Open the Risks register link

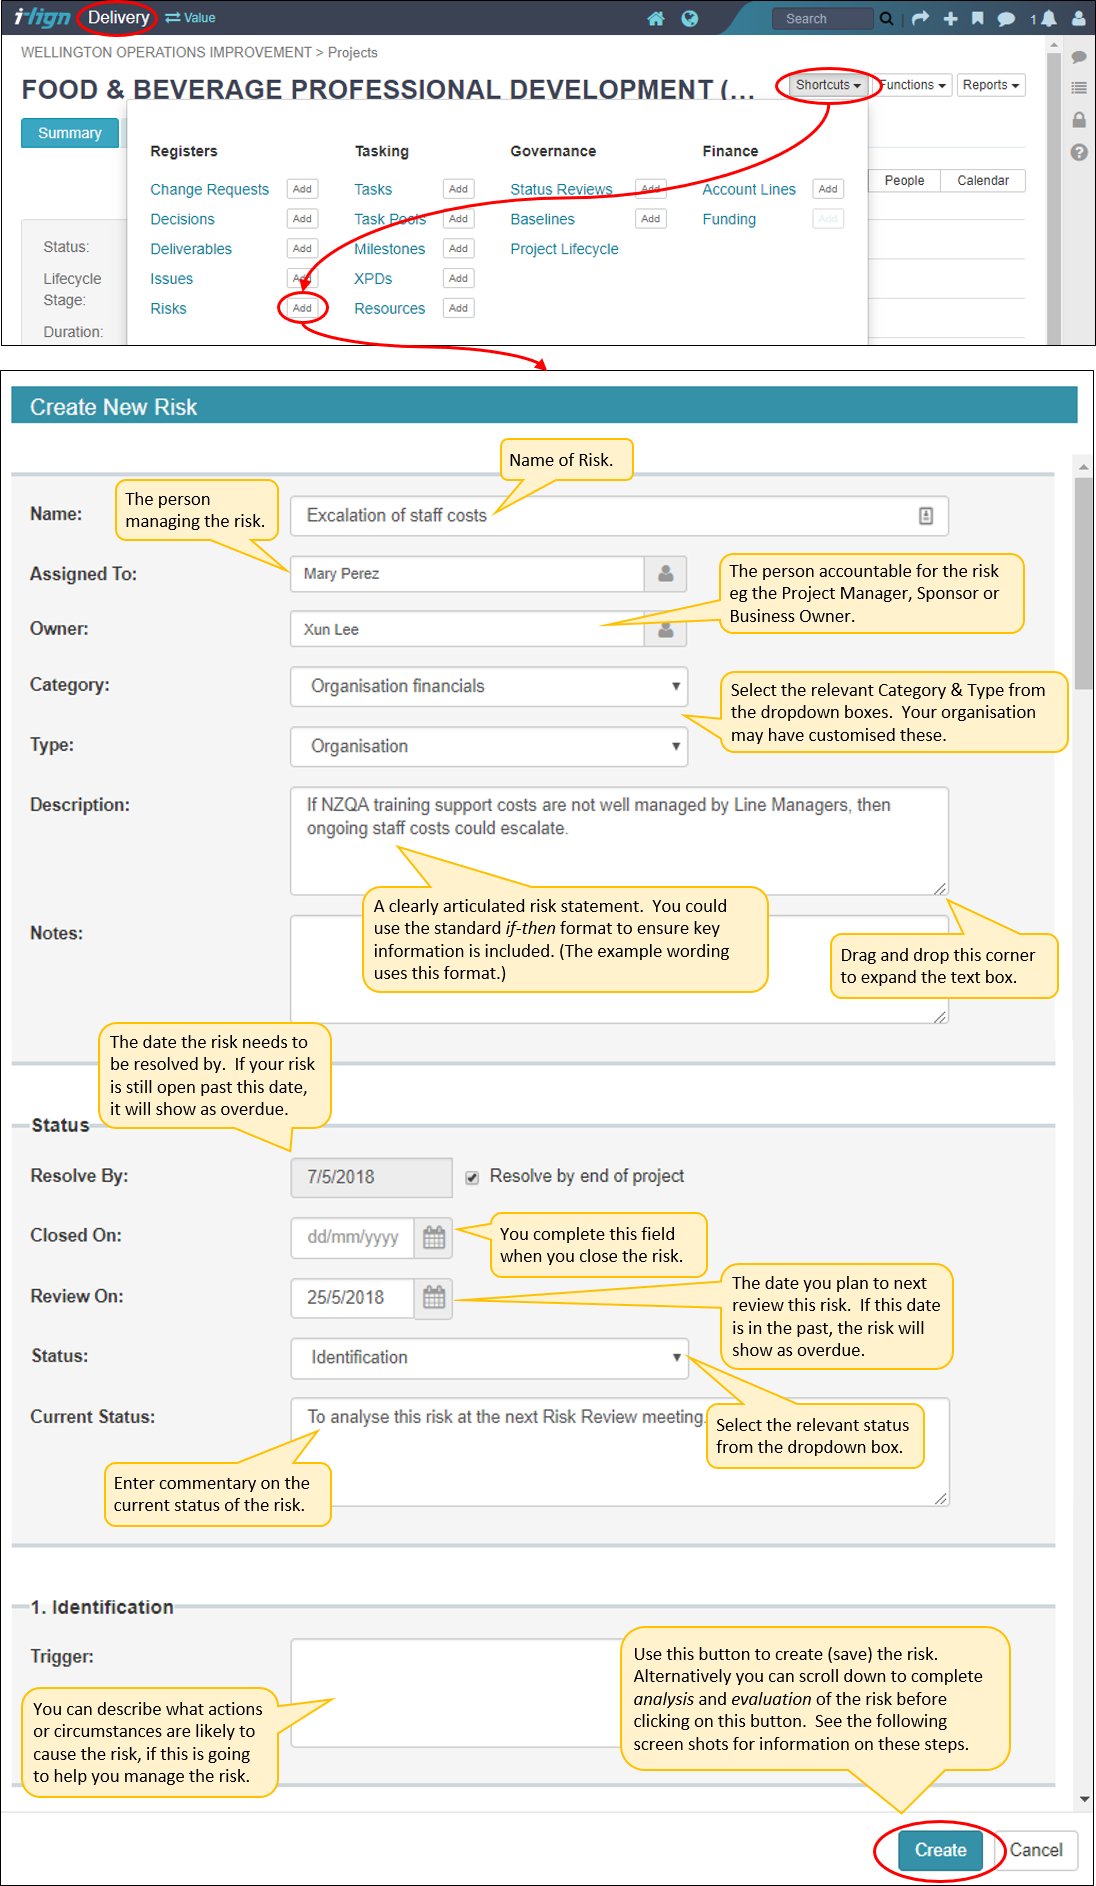[168, 309]
